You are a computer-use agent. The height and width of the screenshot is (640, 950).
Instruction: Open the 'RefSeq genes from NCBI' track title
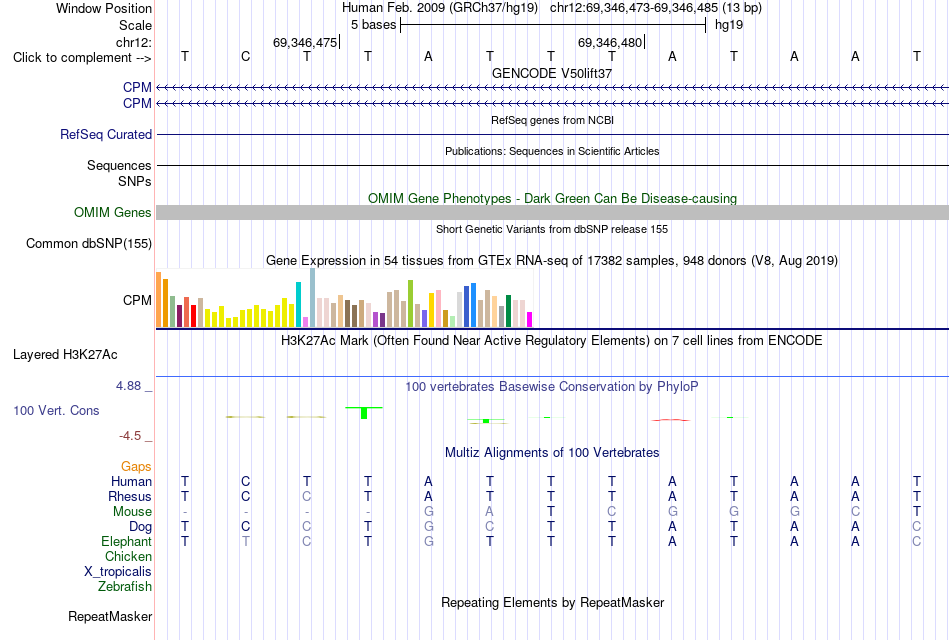[552, 120]
